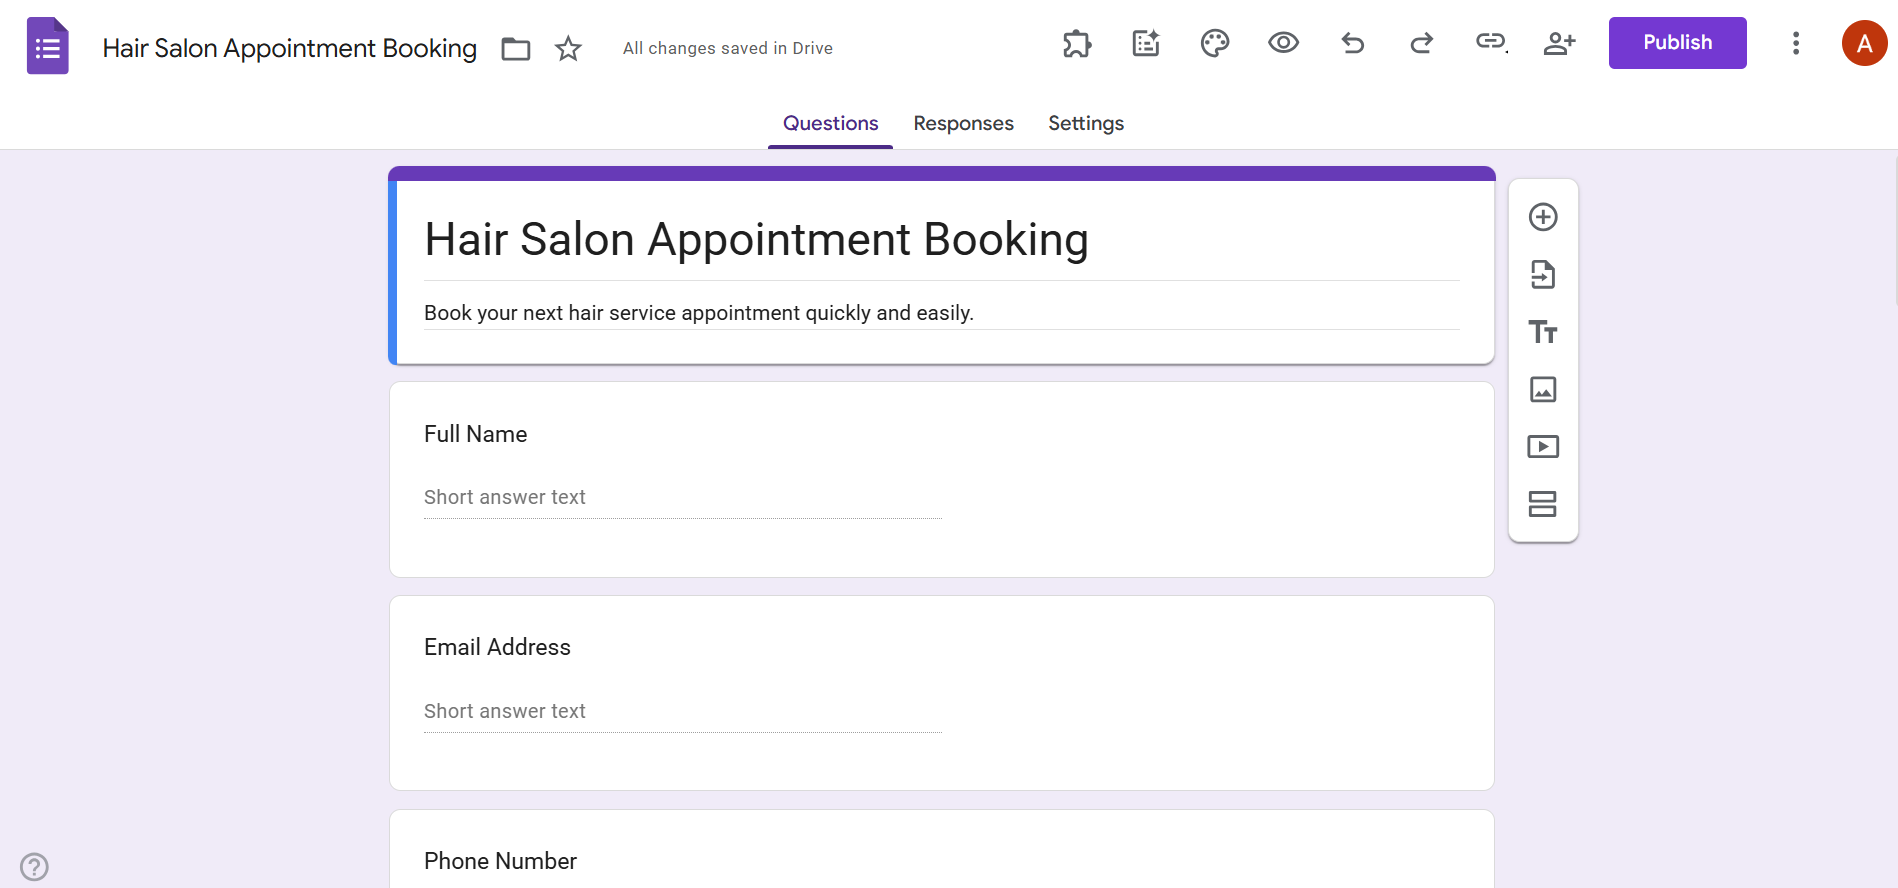1898x888 pixels.
Task: Edit form description text
Action: tap(941, 313)
